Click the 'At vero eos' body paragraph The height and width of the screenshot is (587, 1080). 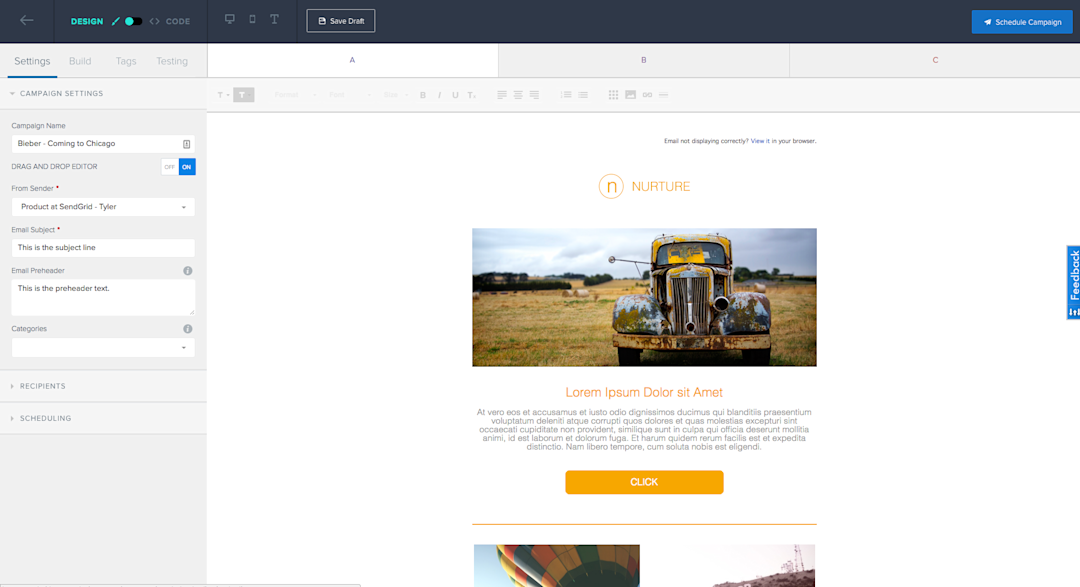pos(644,429)
